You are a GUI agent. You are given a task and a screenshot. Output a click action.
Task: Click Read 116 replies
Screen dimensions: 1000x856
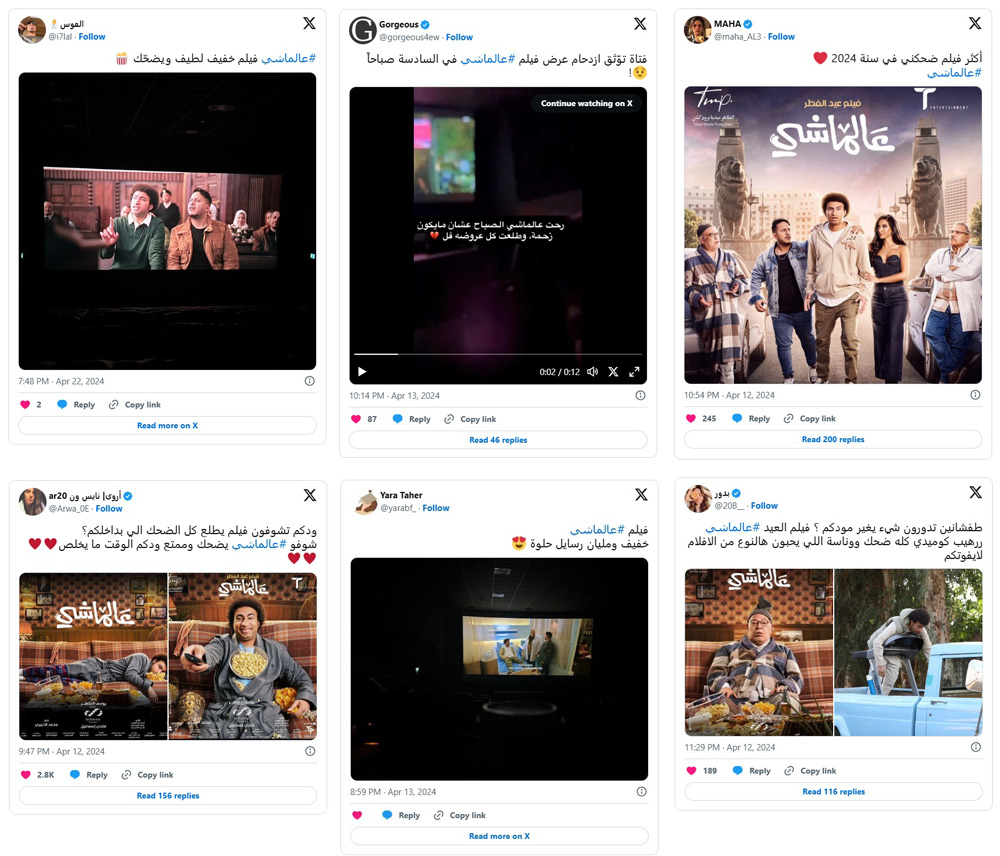click(x=834, y=792)
